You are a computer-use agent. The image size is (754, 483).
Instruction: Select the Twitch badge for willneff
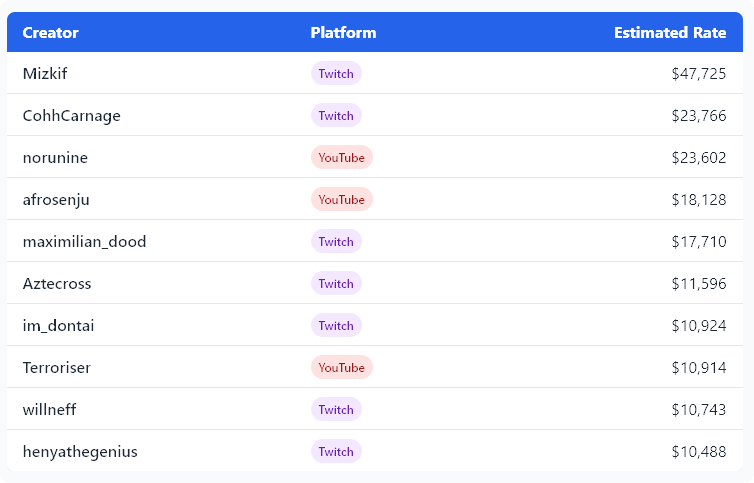(336, 409)
